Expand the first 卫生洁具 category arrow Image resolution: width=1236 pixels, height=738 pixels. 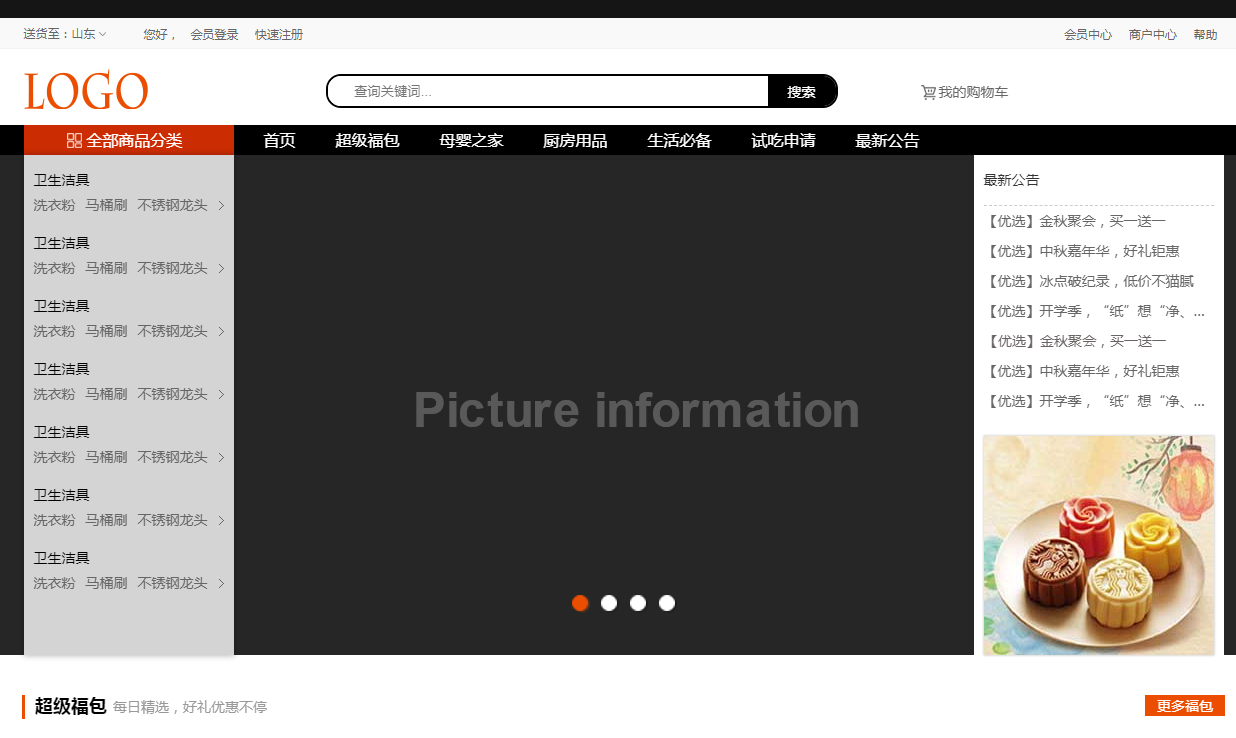[221, 206]
